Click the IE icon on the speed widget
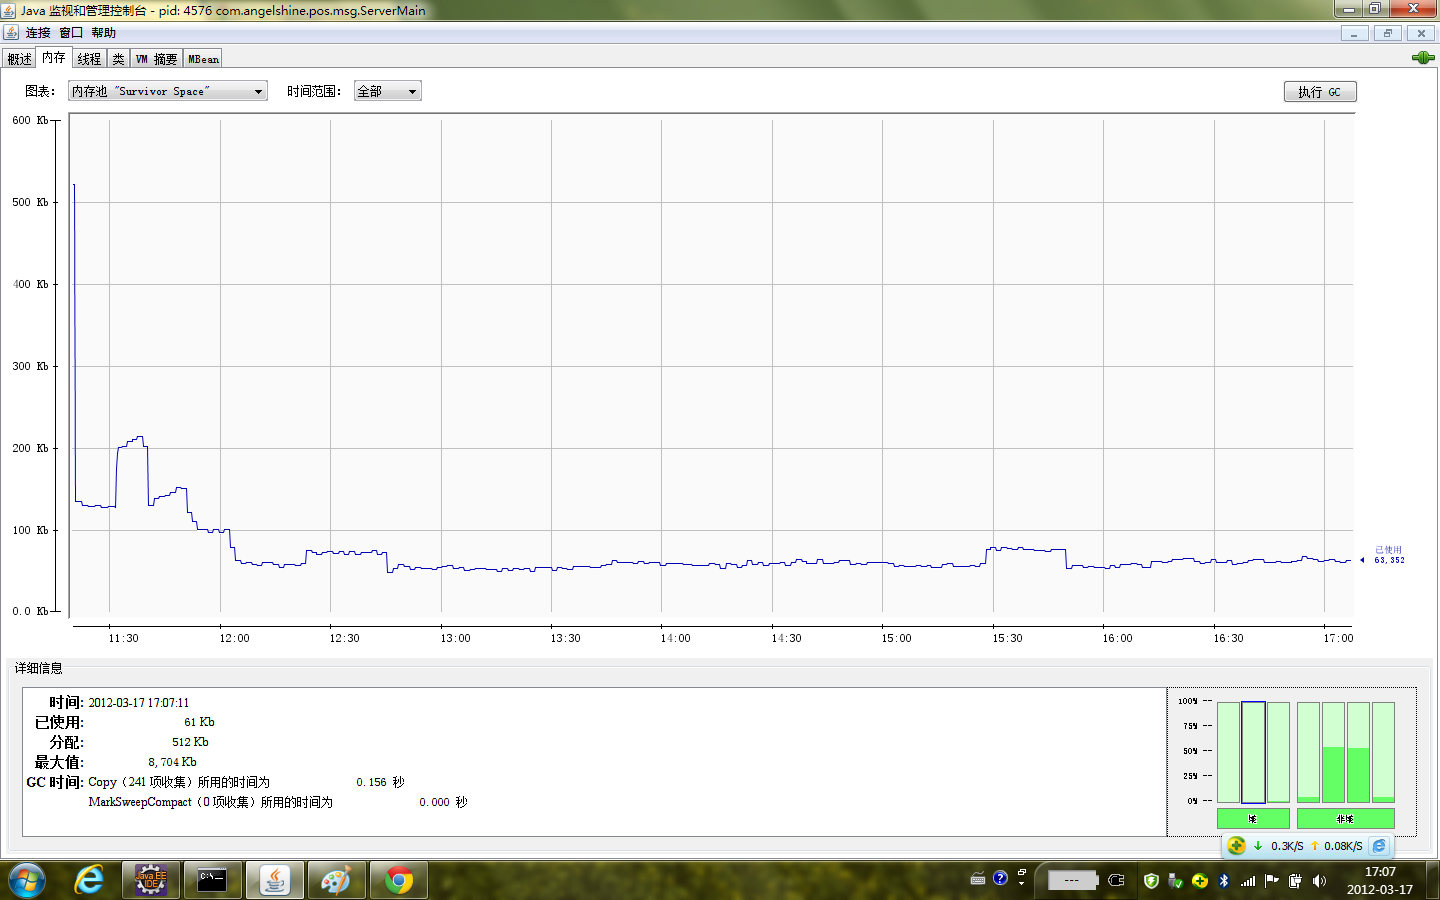This screenshot has width=1440, height=900. (x=1379, y=846)
